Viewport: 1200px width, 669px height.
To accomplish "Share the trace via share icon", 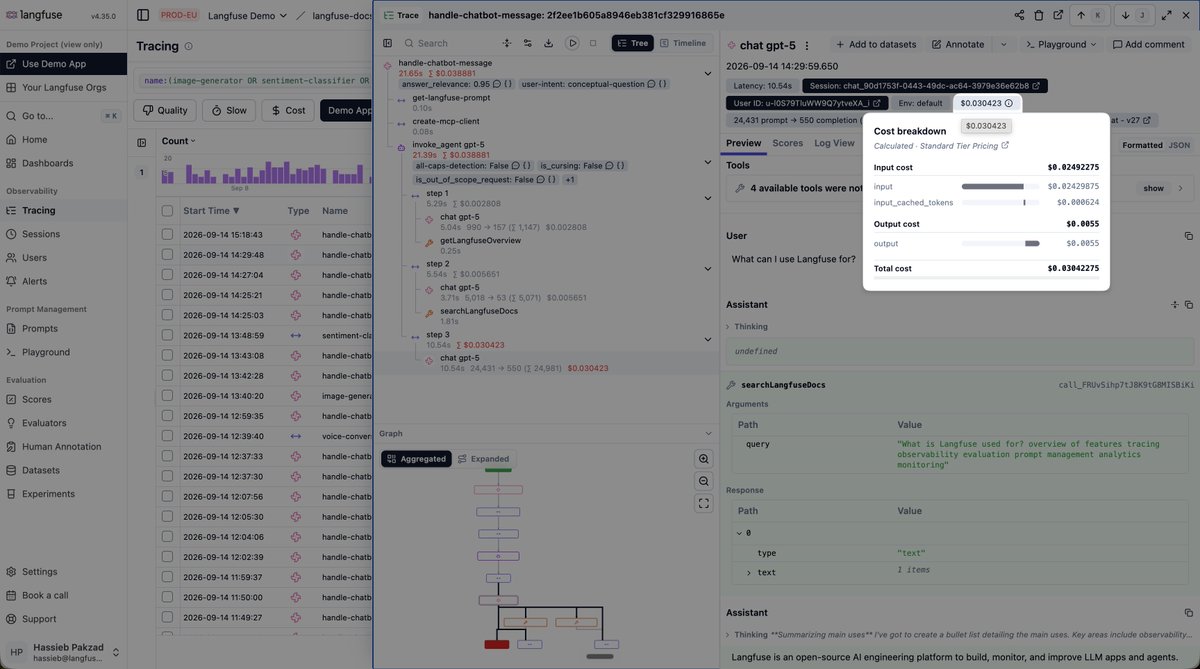I will (1019, 15).
